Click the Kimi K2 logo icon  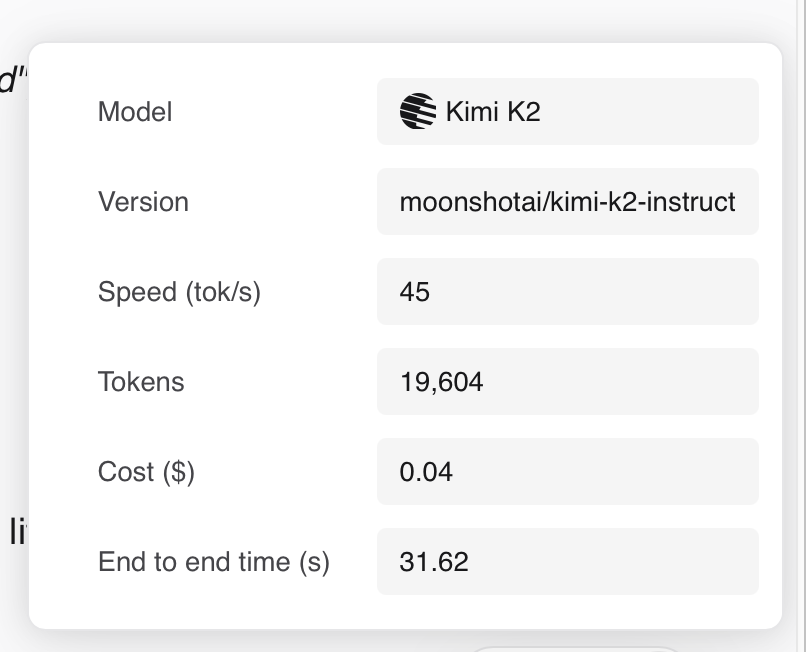coord(417,111)
